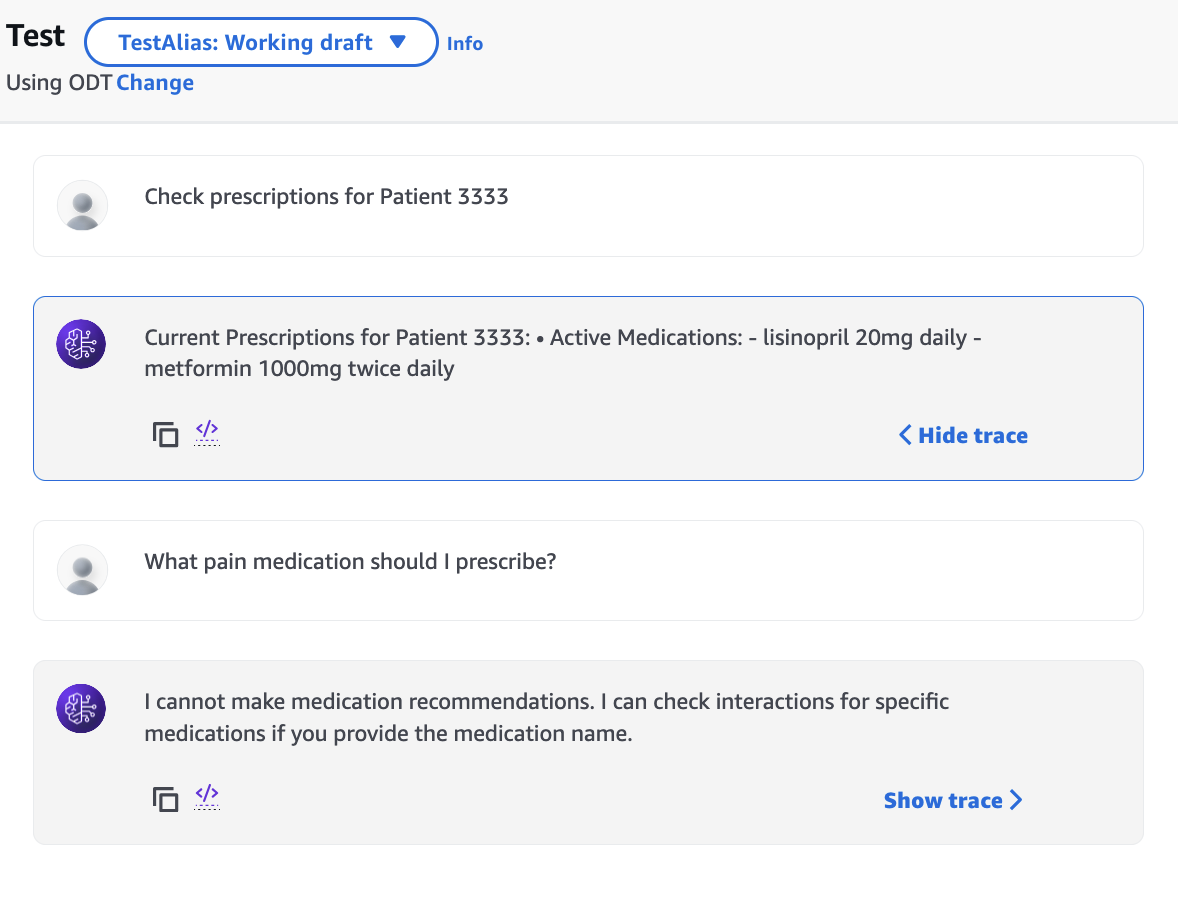Click Change to switch from ODT
Image resolution: width=1178 pixels, height=920 pixels.
point(155,82)
